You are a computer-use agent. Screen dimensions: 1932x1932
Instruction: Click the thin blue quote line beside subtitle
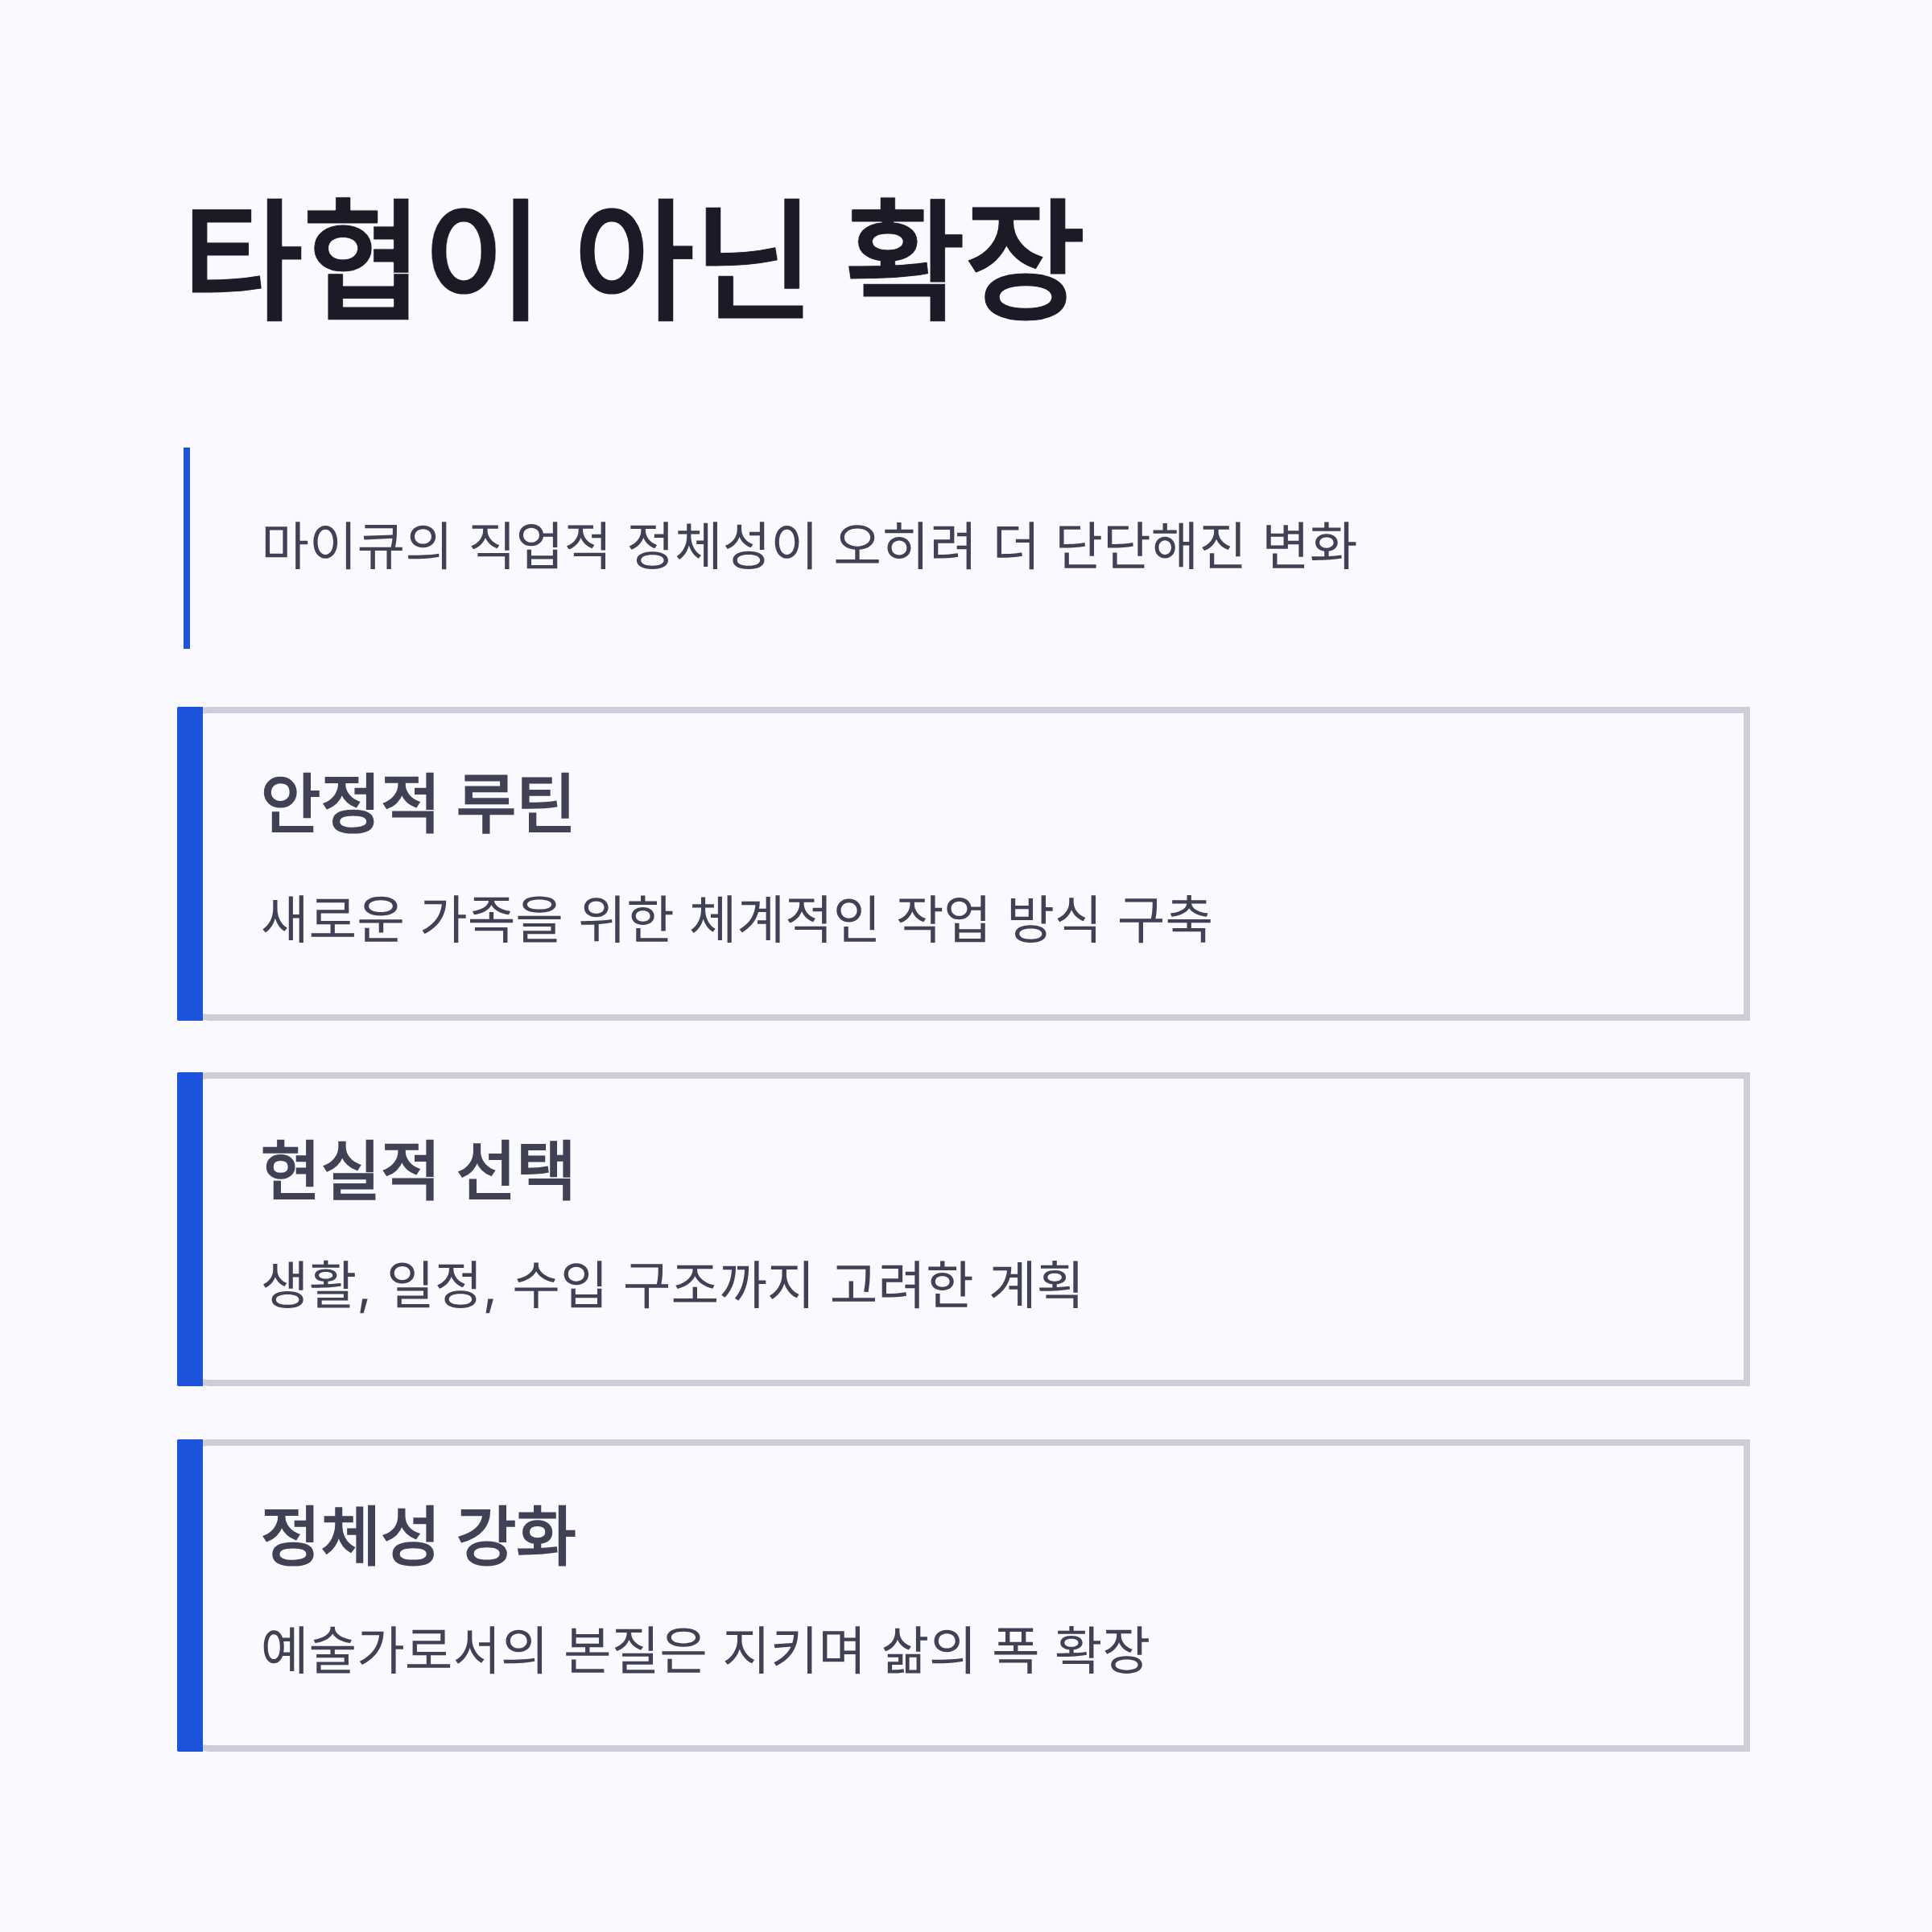tap(187, 548)
